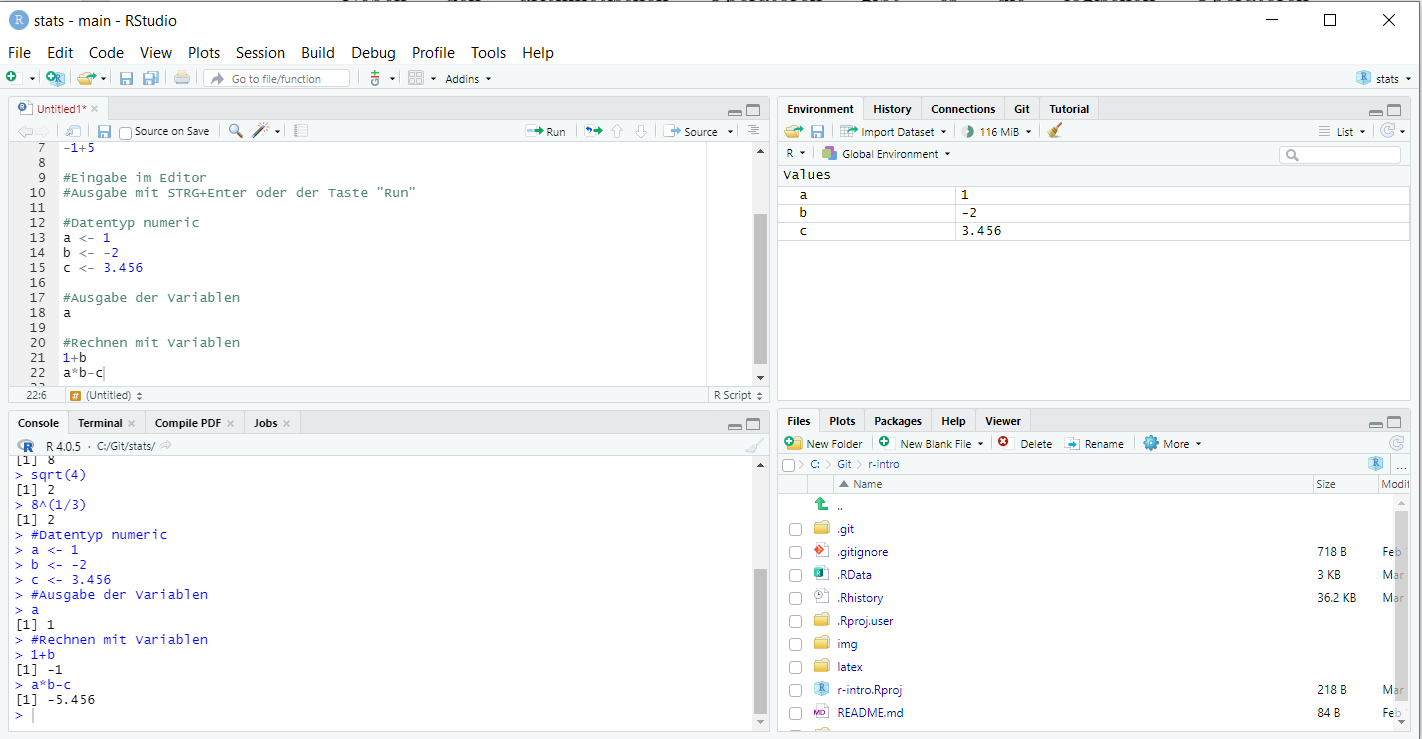The image size is (1422, 739).
Task: Click New Folder in Files pane
Action: pyautogui.click(x=824, y=444)
